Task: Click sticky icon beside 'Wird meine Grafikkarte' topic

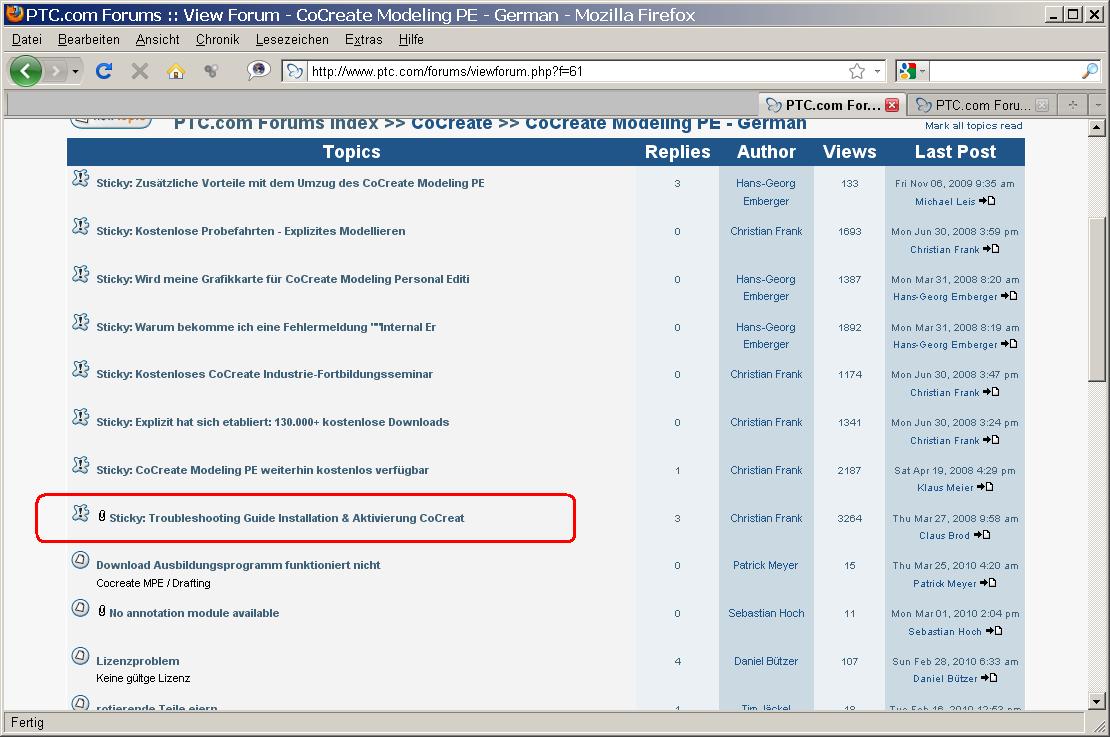Action: [81, 274]
